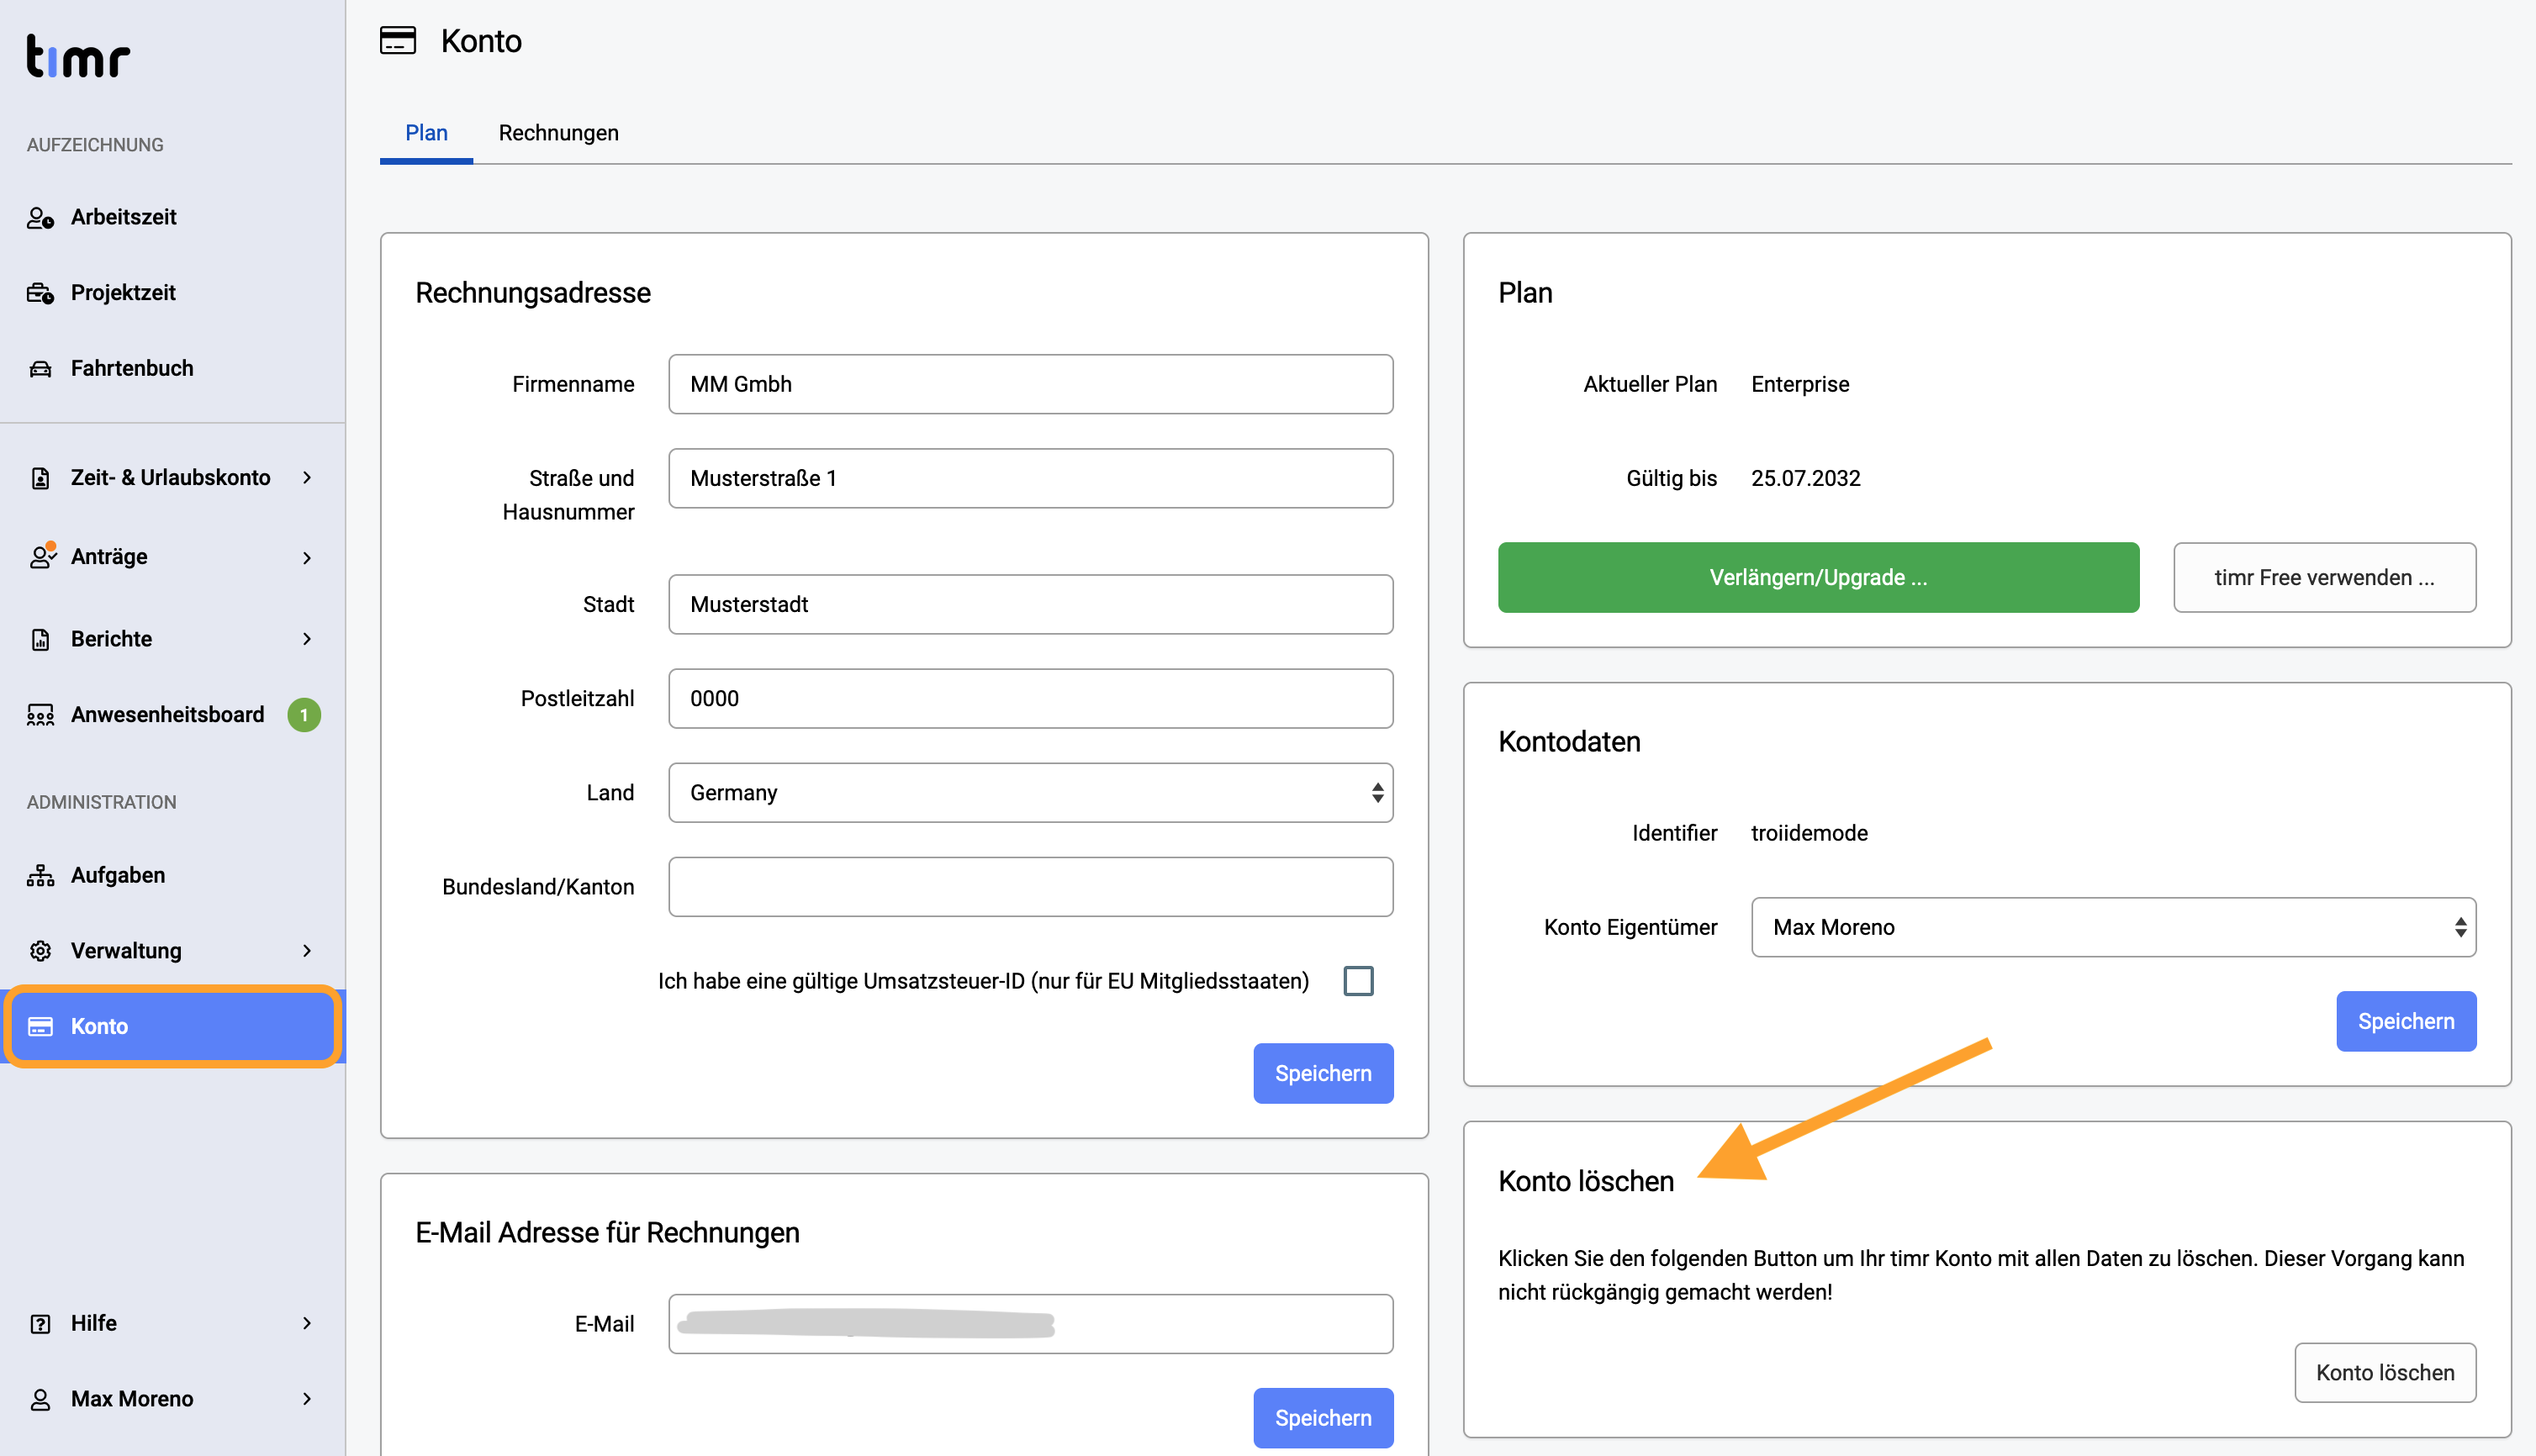
Task: Click the Enterprise plan text
Action: [x=1800, y=384]
